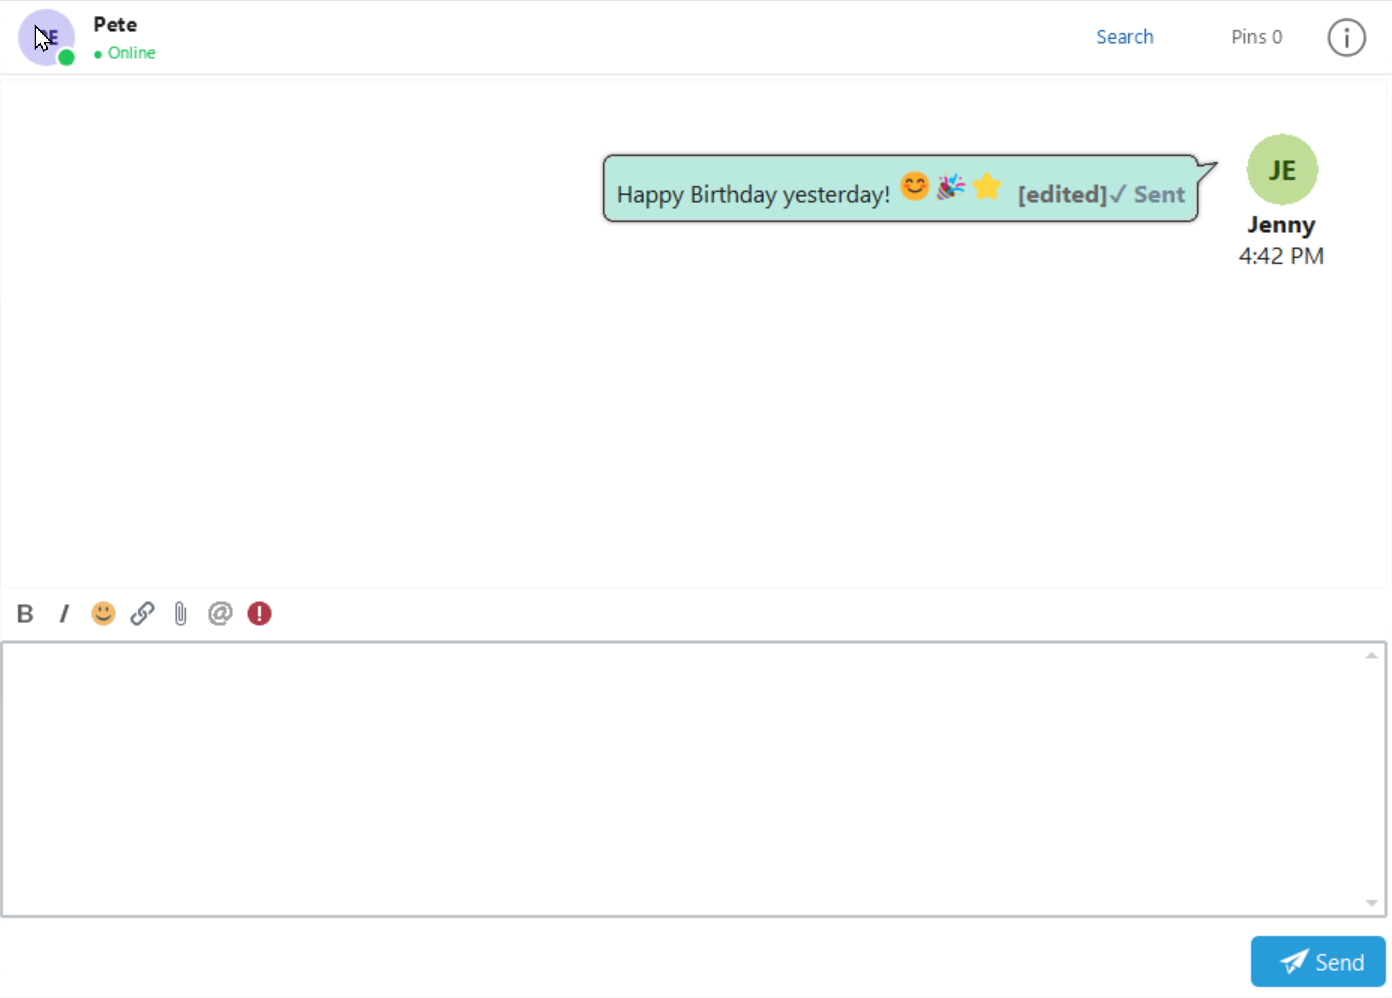This screenshot has width=1392, height=998.
Task: Click the star emoji in the message
Action: pos(987,186)
